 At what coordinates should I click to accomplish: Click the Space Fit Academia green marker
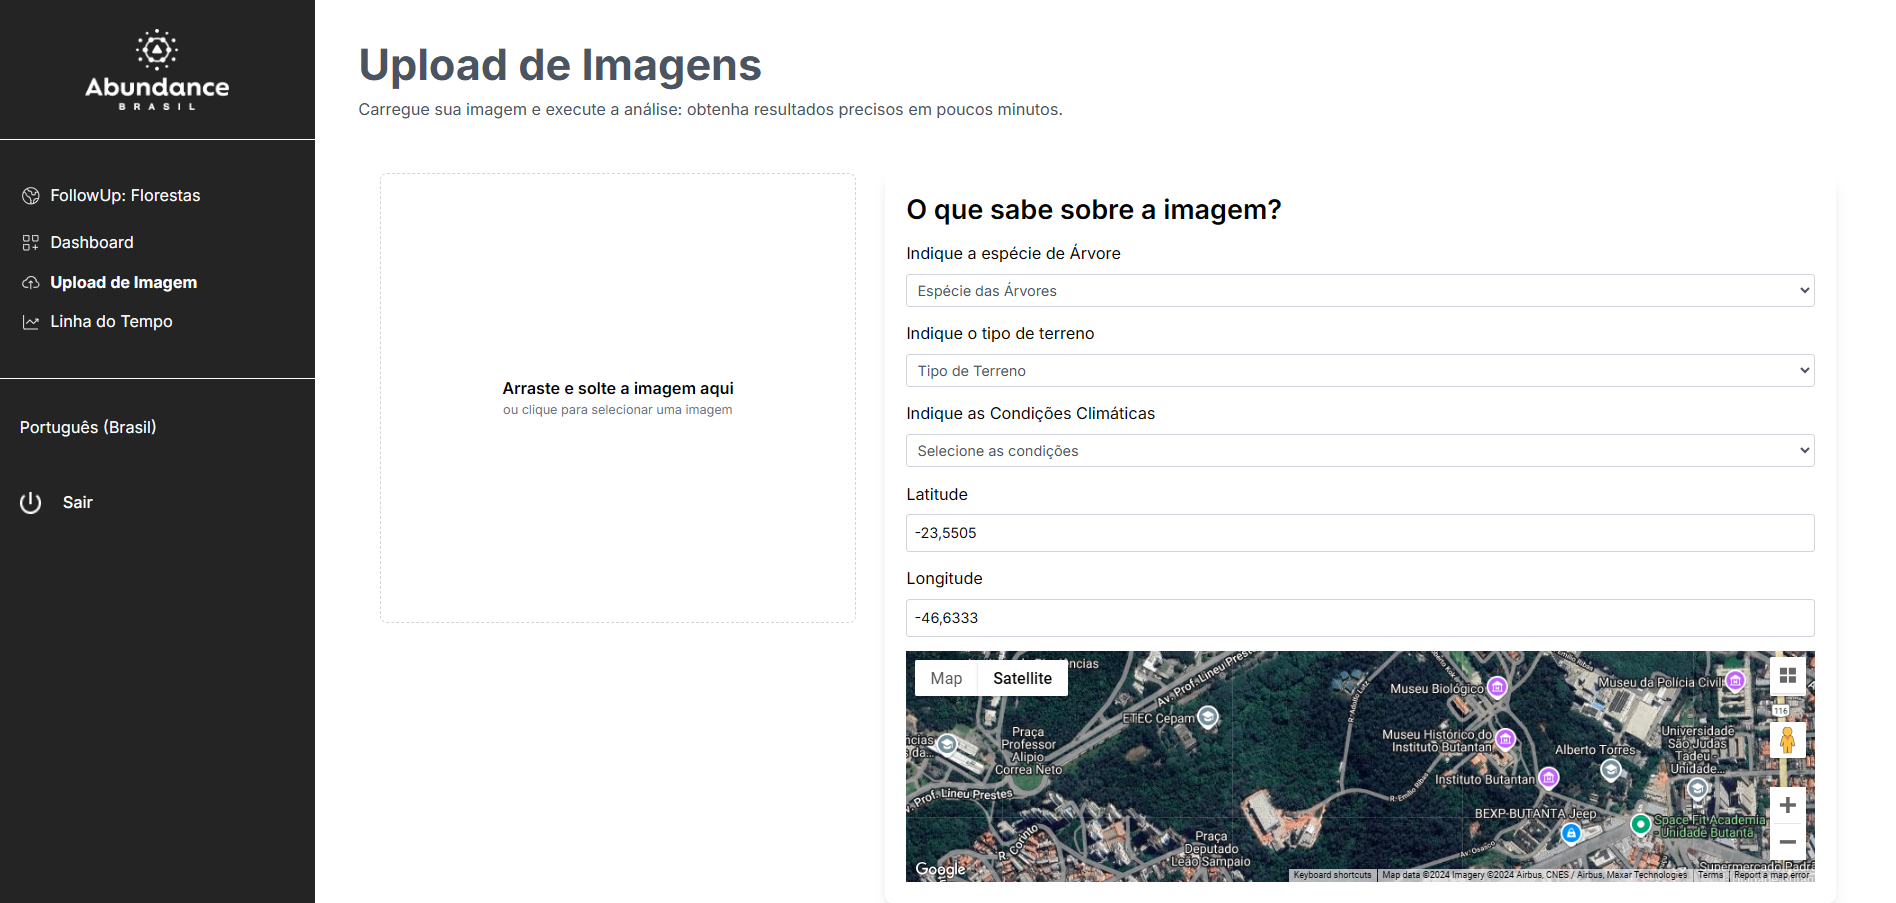[x=1640, y=824]
